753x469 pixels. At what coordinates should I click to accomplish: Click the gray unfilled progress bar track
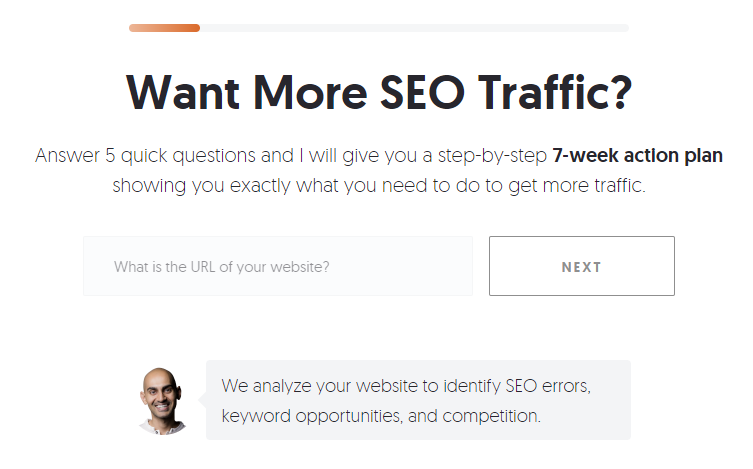tap(414, 28)
